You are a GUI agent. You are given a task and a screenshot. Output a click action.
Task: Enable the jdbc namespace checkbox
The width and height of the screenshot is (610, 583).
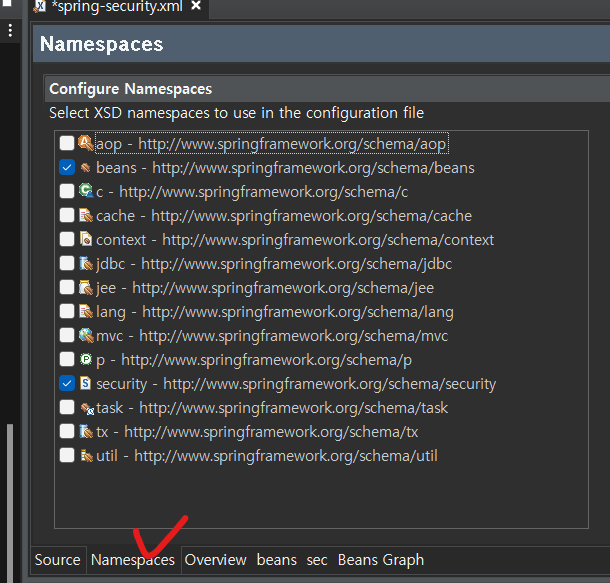67,263
